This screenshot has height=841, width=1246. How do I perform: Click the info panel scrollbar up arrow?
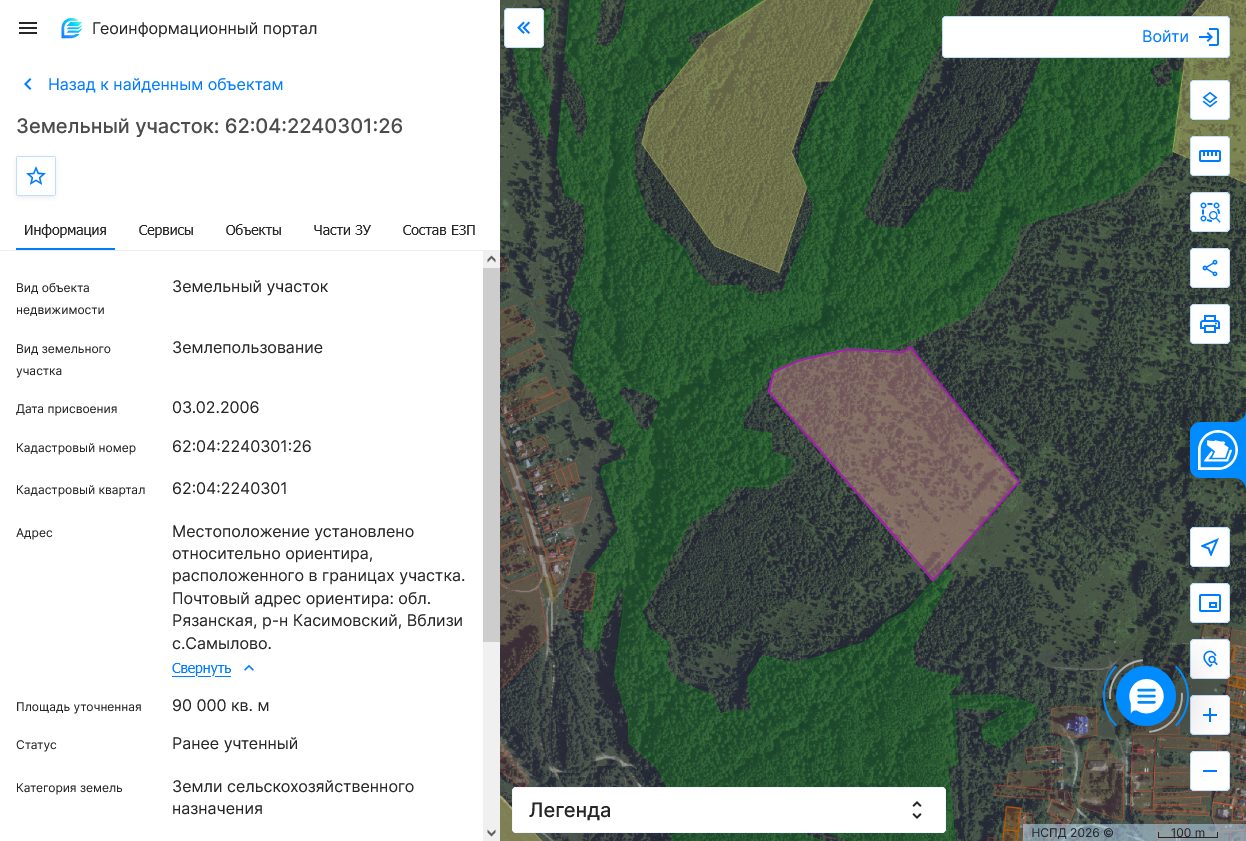click(491, 259)
